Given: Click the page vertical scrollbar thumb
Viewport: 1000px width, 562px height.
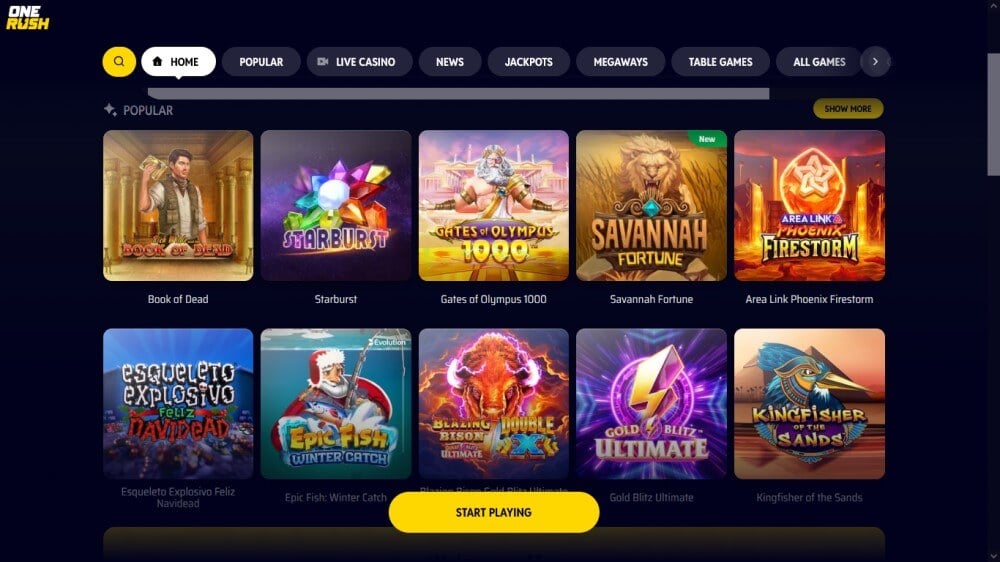Looking at the screenshot, I should click(993, 115).
